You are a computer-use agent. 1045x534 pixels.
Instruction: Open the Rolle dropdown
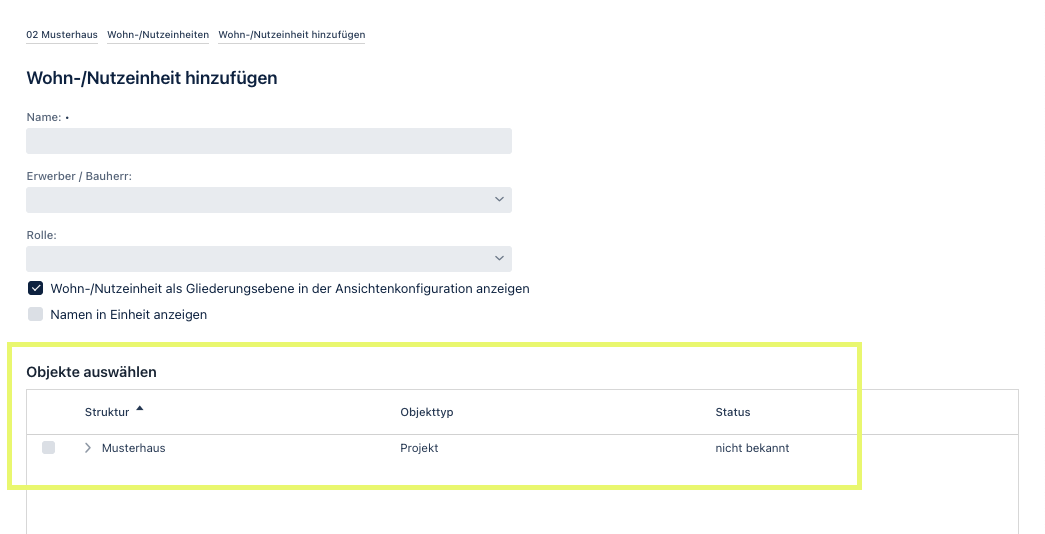(x=269, y=259)
